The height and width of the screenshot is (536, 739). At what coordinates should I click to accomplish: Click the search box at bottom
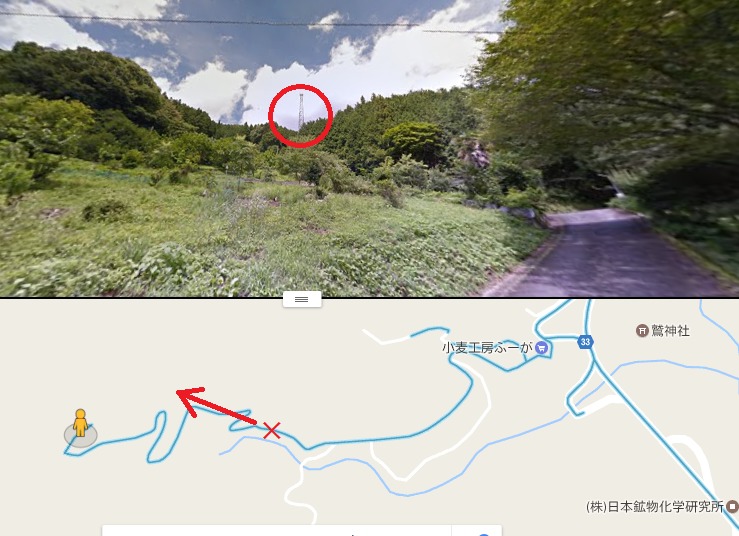277,530
